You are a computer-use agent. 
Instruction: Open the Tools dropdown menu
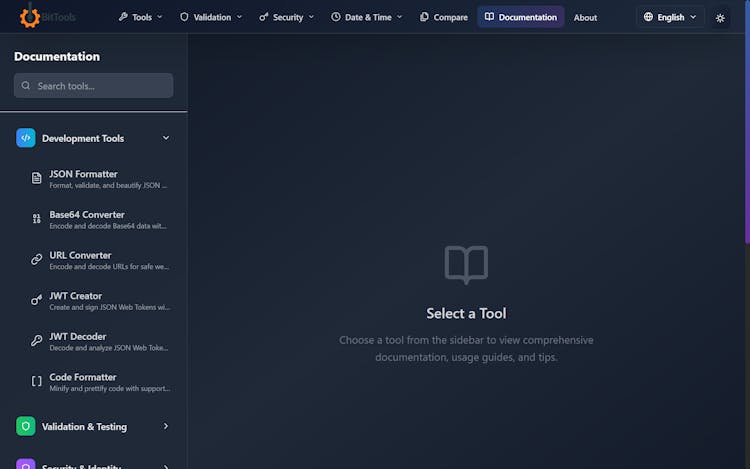point(140,17)
